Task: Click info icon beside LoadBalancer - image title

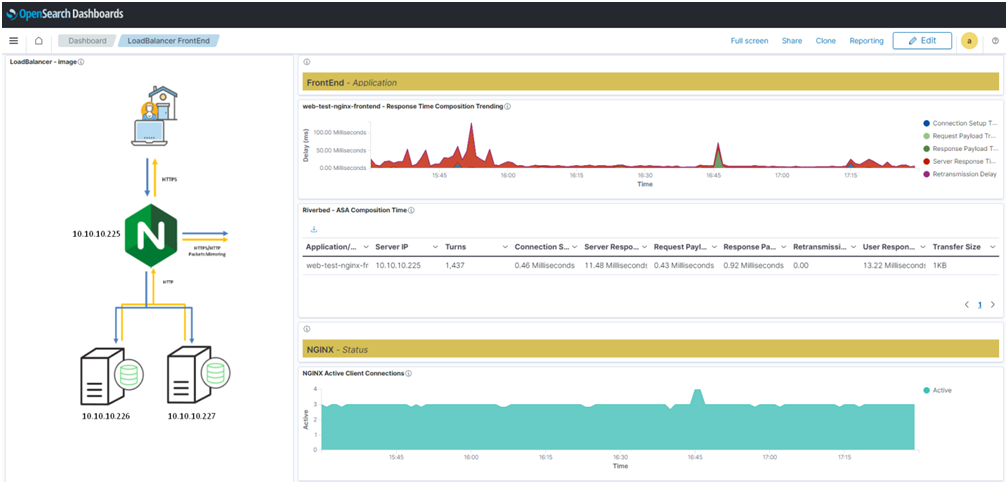Action: [x=82, y=62]
